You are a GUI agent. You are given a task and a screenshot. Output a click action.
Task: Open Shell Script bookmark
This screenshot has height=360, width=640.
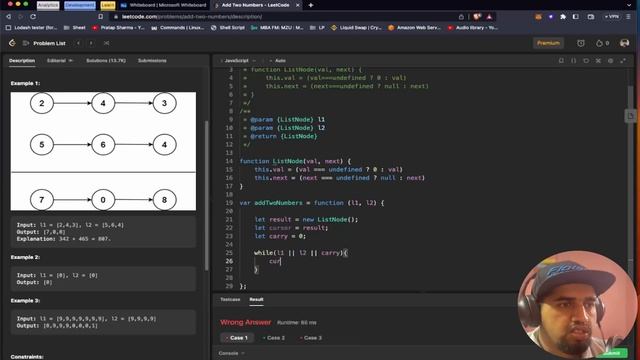(x=228, y=28)
